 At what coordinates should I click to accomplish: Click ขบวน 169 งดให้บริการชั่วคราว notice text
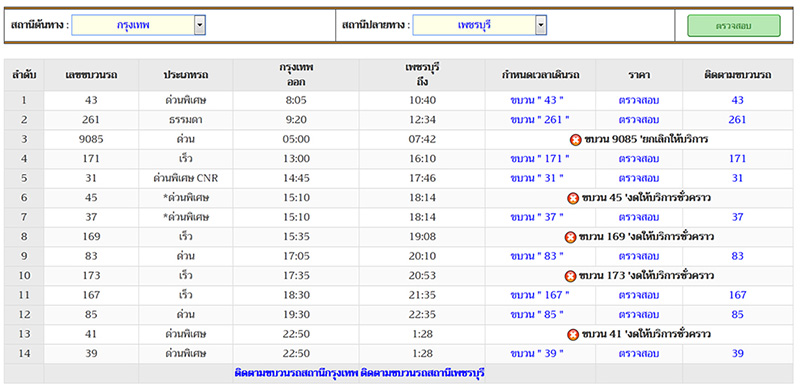646,237
